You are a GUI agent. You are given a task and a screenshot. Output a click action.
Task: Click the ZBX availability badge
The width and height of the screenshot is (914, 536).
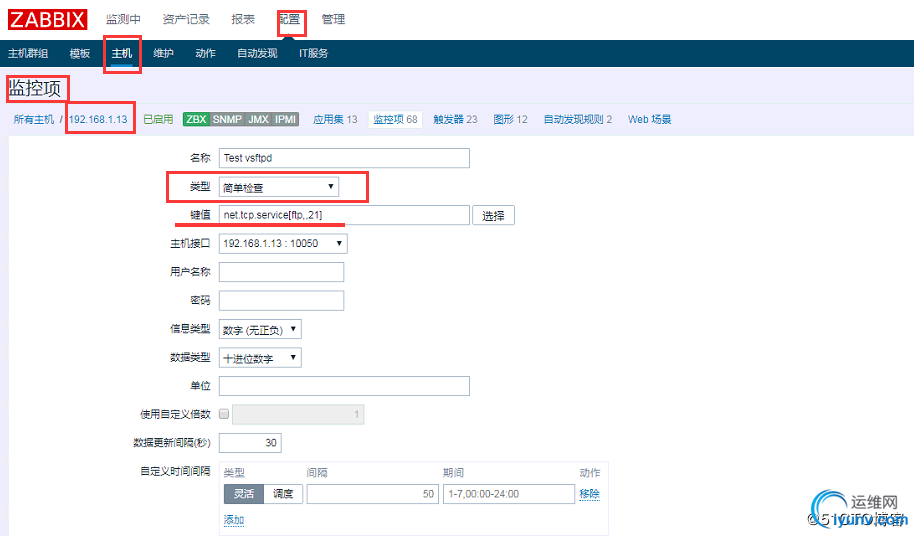pyautogui.click(x=196, y=119)
